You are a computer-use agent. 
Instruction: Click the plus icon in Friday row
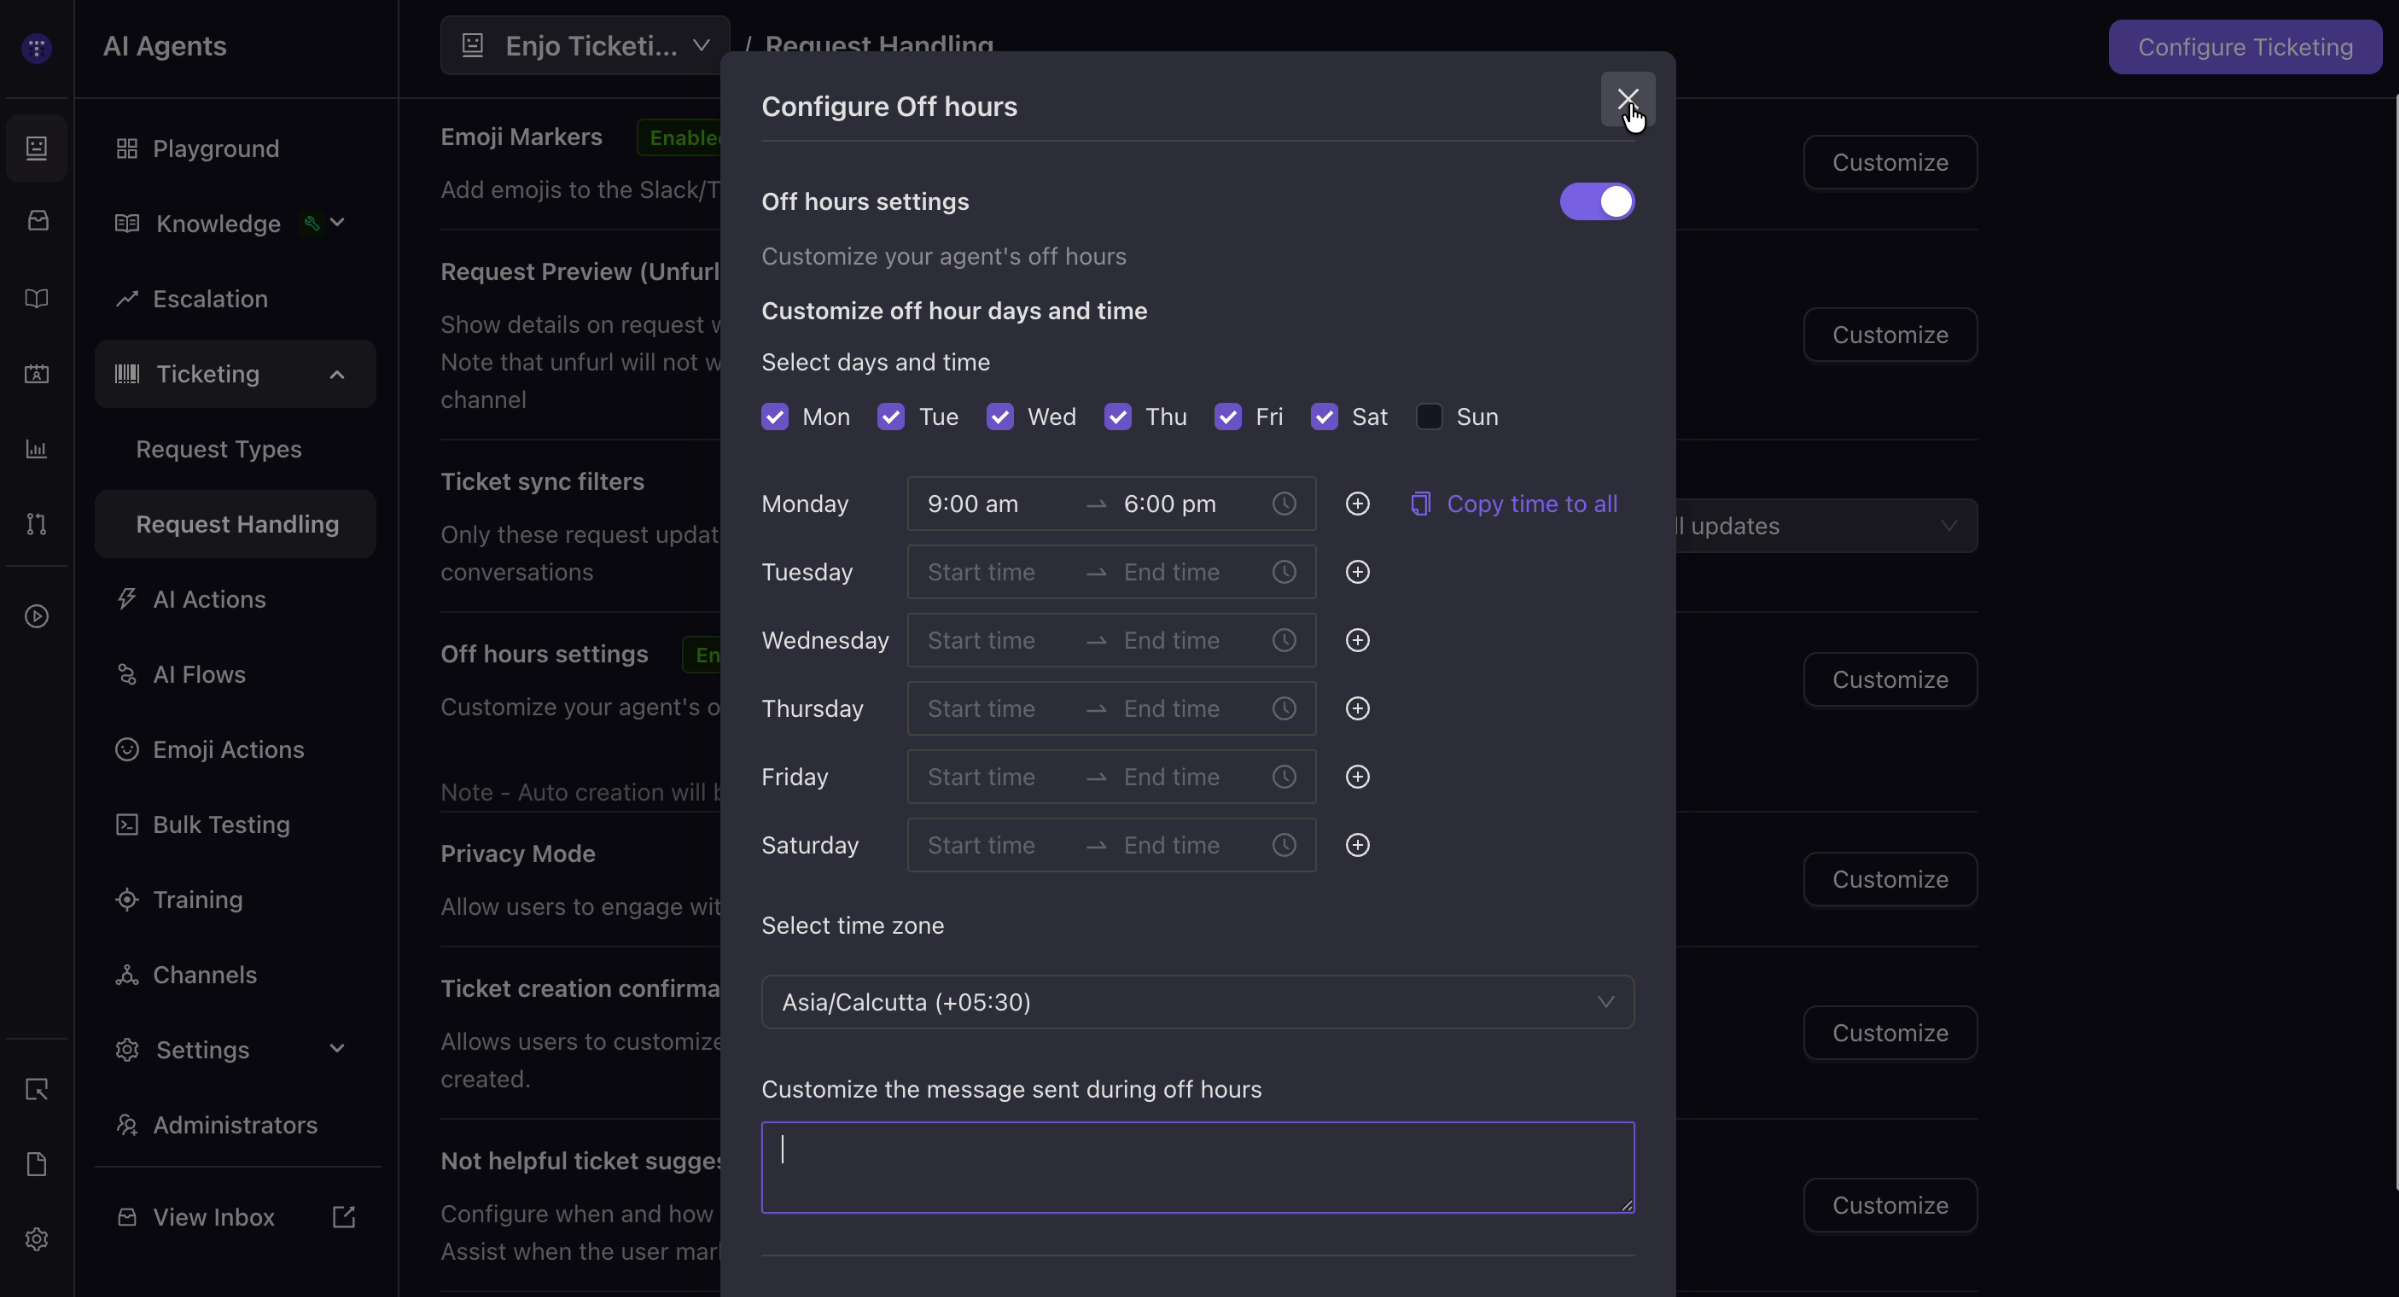point(1357,777)
